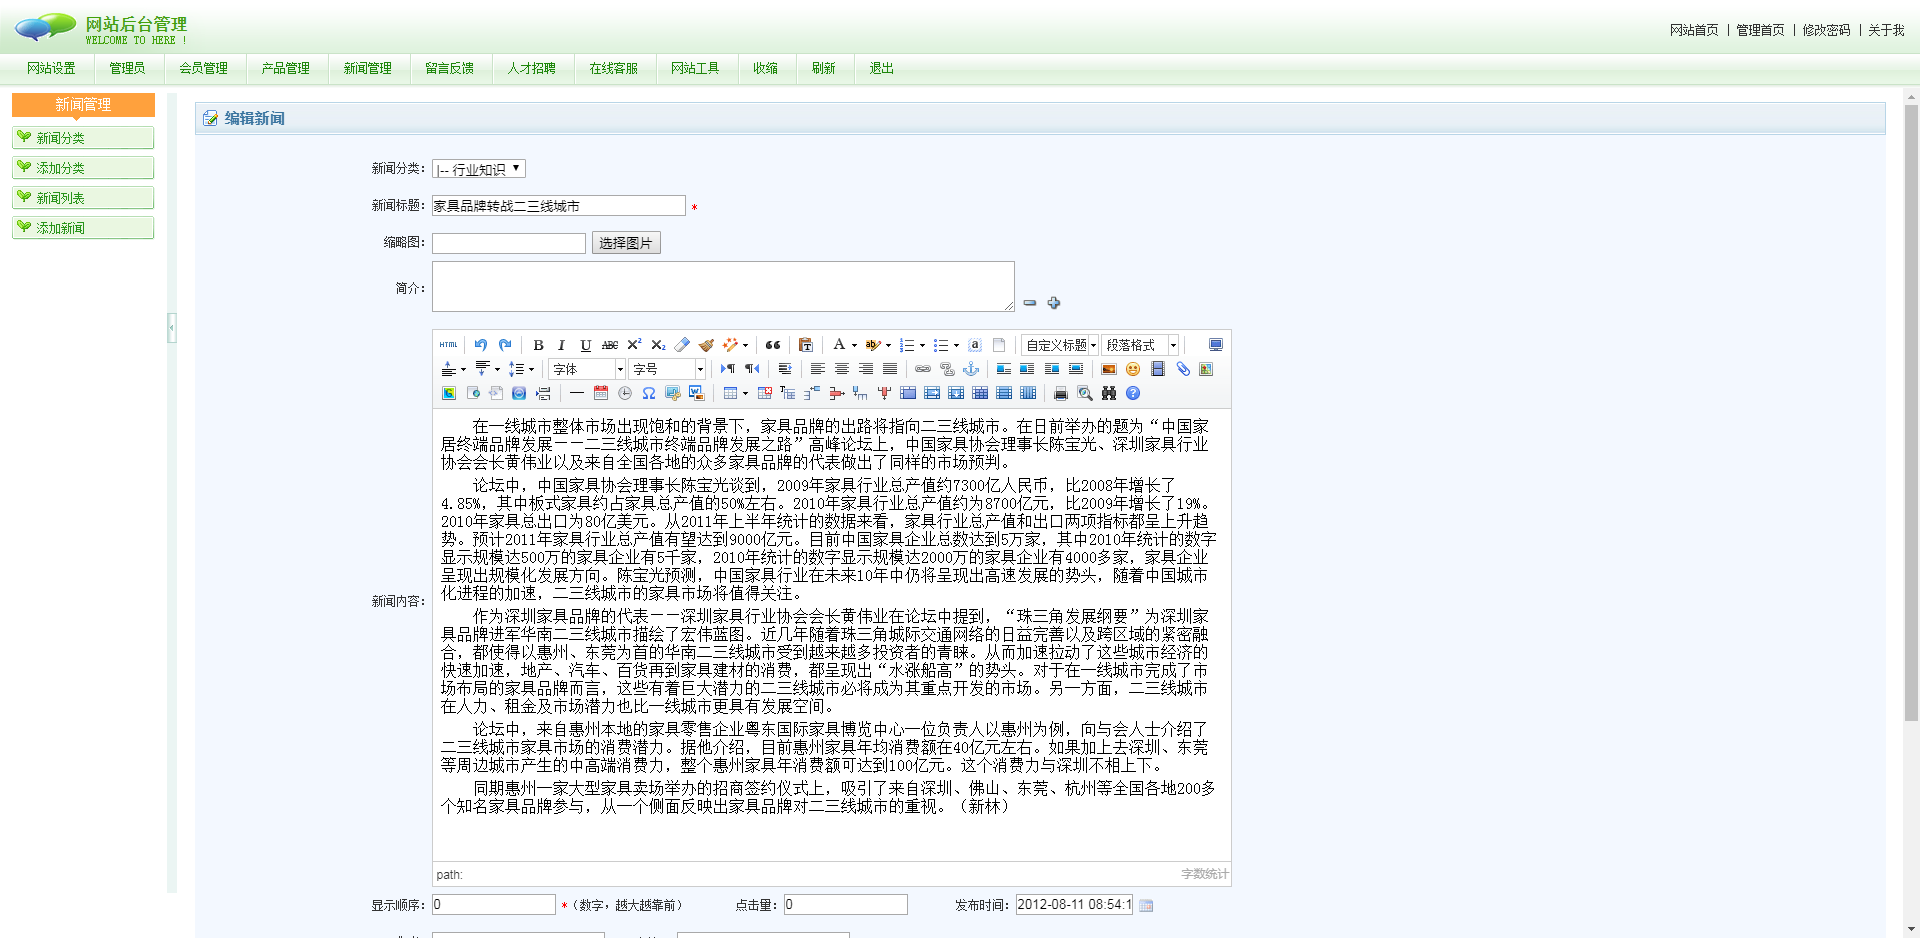Click the redo arrow icon
This screenshot has width=1920, height=938.
[505, 345]
